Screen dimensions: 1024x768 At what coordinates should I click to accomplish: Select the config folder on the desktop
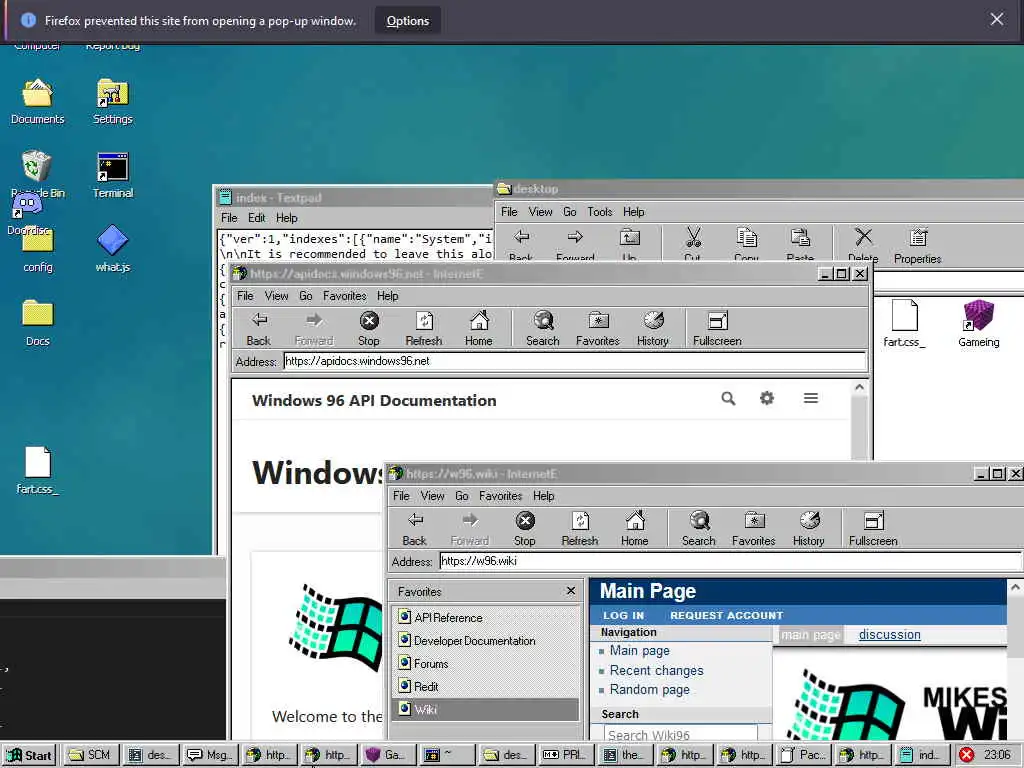click(37, 251)
